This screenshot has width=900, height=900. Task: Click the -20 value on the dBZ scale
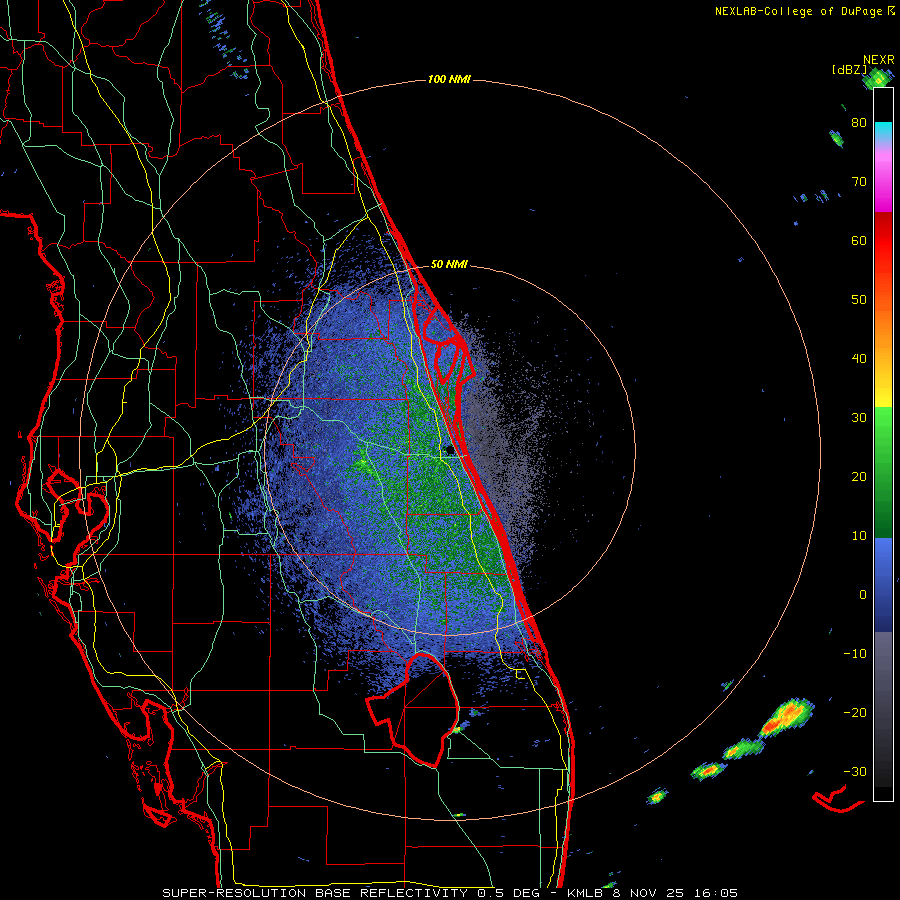coord(855,712)
